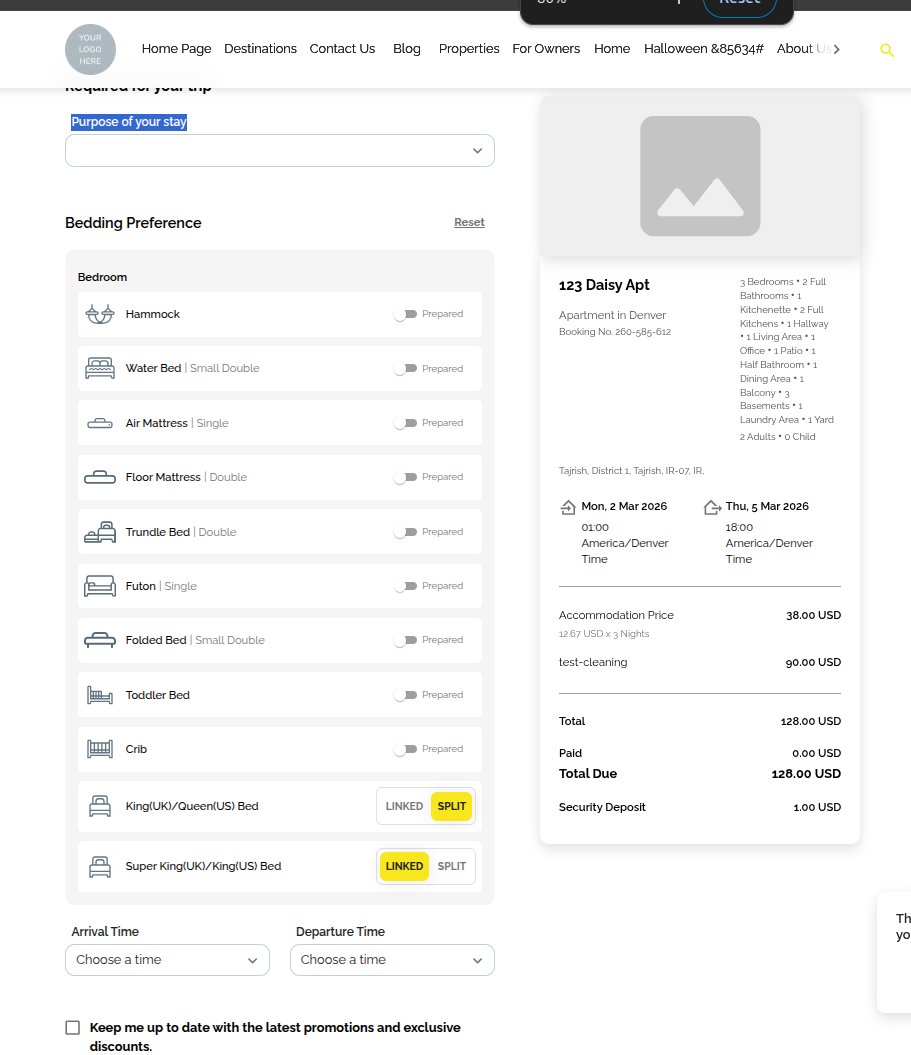
Task: Click the nav bar right-scroll chevron
Action: point(836,49)
